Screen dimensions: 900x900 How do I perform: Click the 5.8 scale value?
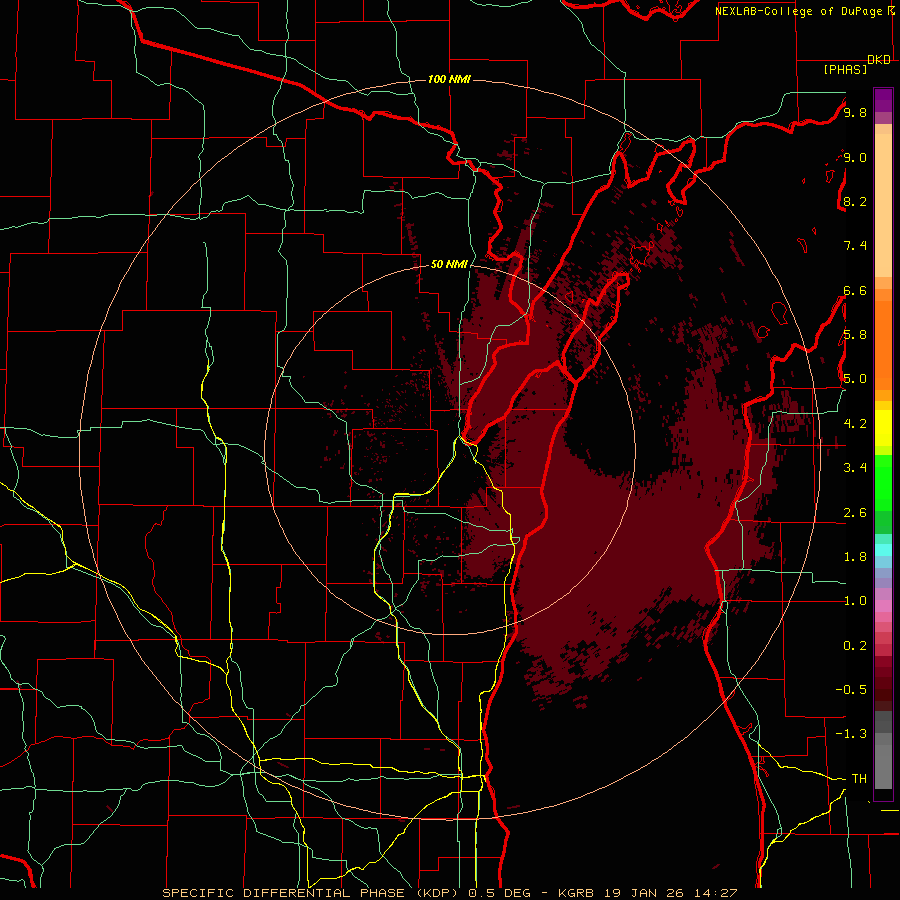[855, 335]
